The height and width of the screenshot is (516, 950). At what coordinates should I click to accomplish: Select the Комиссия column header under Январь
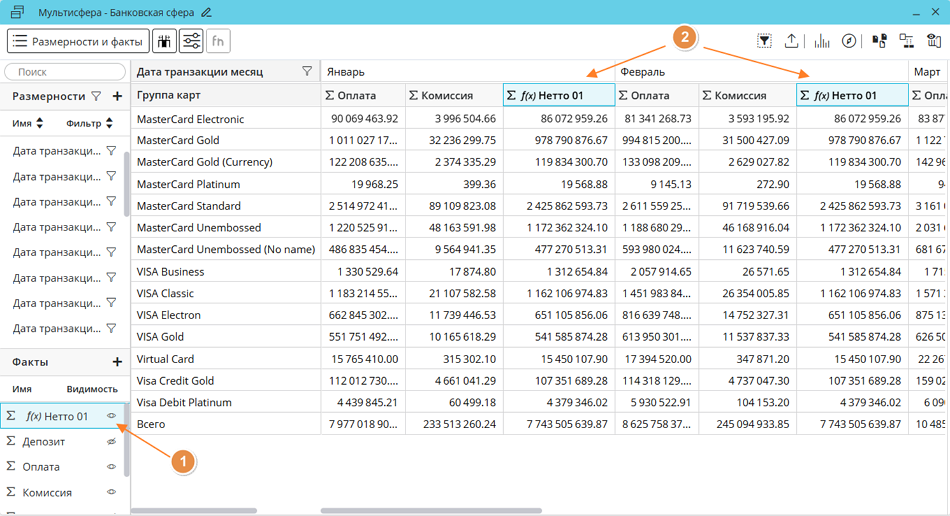(x=454, y=95)
